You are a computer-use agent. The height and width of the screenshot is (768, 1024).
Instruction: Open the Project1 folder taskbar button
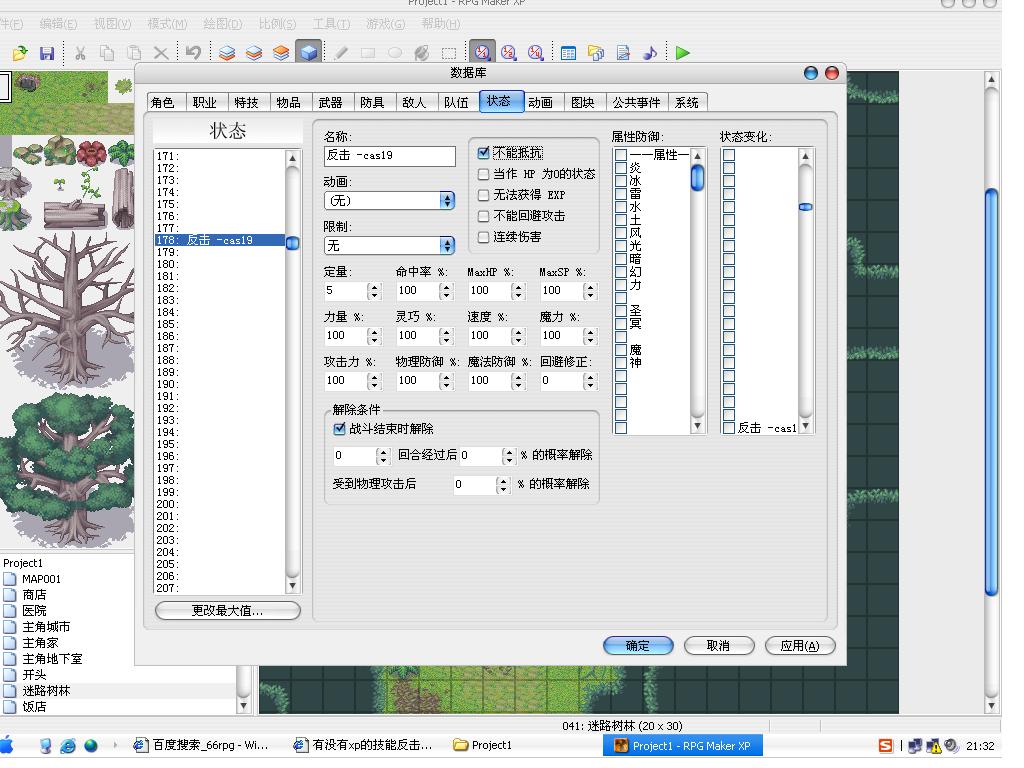click(483, 745)
